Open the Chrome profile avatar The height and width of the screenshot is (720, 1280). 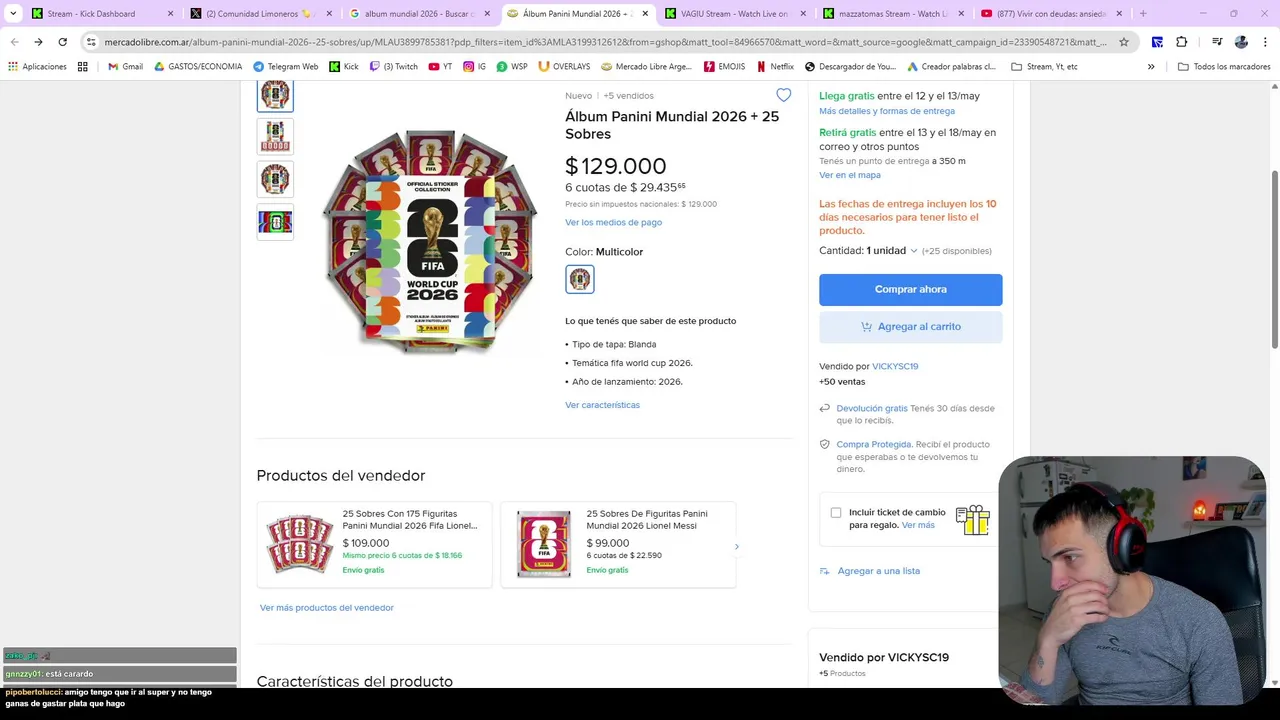(x=1241, y=42)
